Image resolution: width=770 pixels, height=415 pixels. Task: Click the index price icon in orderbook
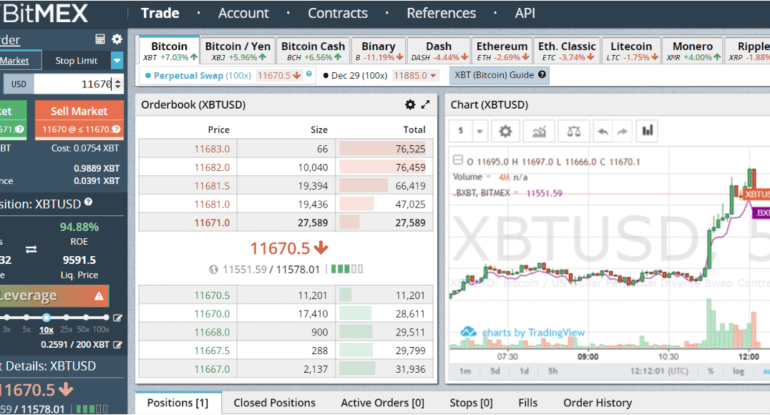[x=213, y=269]
